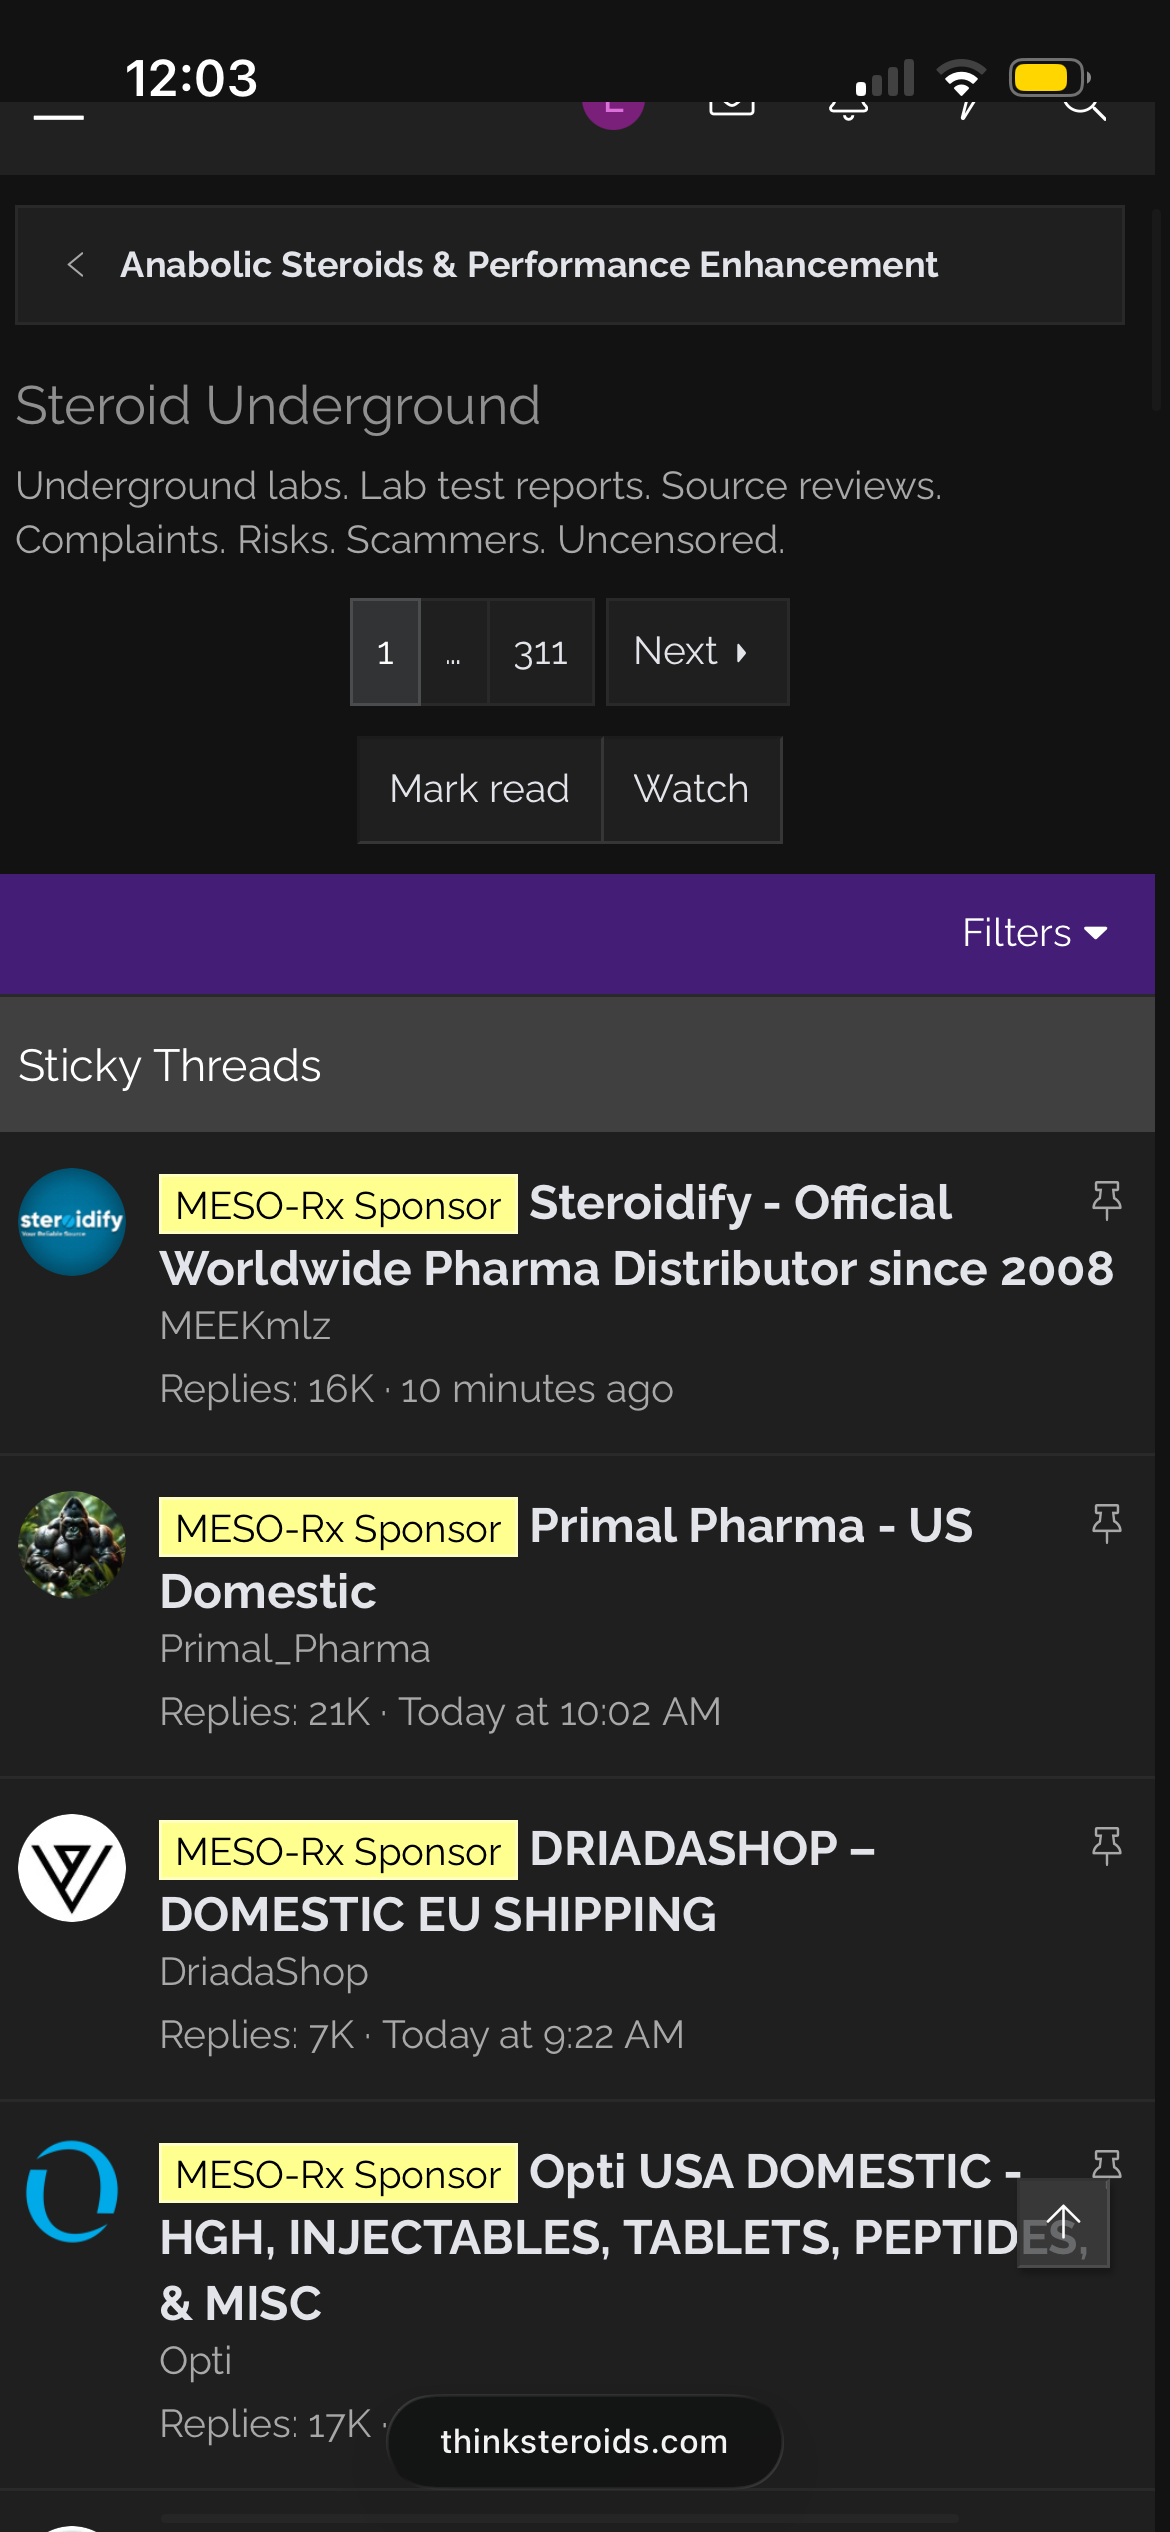Expand the Filters dropdown
Image resolution: width=1170 pixels, height=2532 pixels.
pyautogui.click(x=1035, y=933)
